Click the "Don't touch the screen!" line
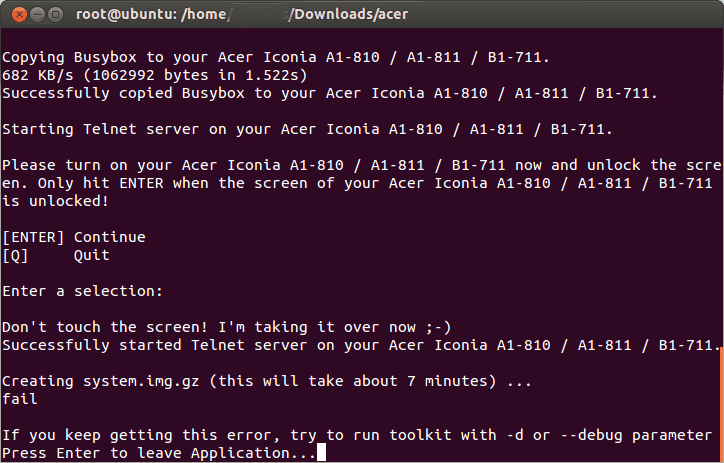 (227, 327)
